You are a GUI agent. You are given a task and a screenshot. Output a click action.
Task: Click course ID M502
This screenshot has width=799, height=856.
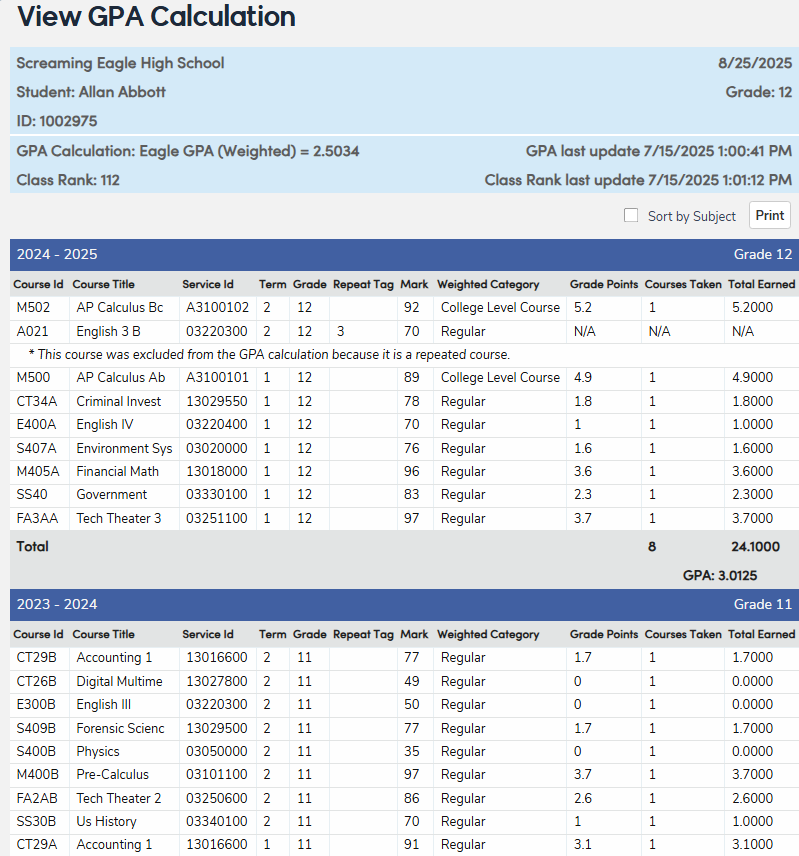33,307
